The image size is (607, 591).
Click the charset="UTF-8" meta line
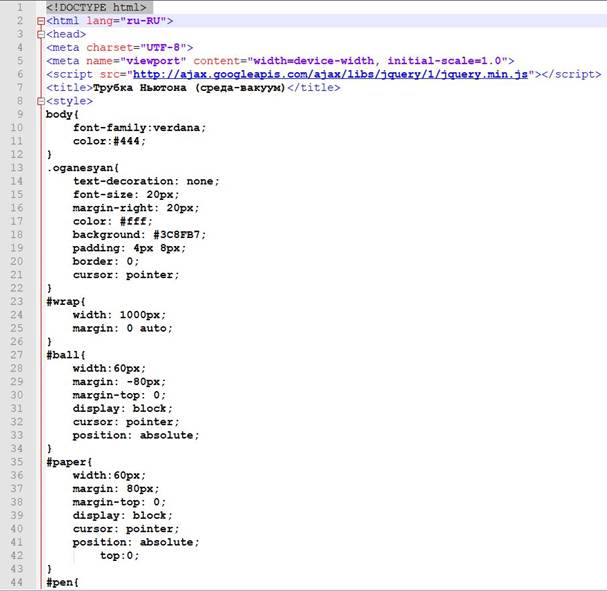pos(120,48)
